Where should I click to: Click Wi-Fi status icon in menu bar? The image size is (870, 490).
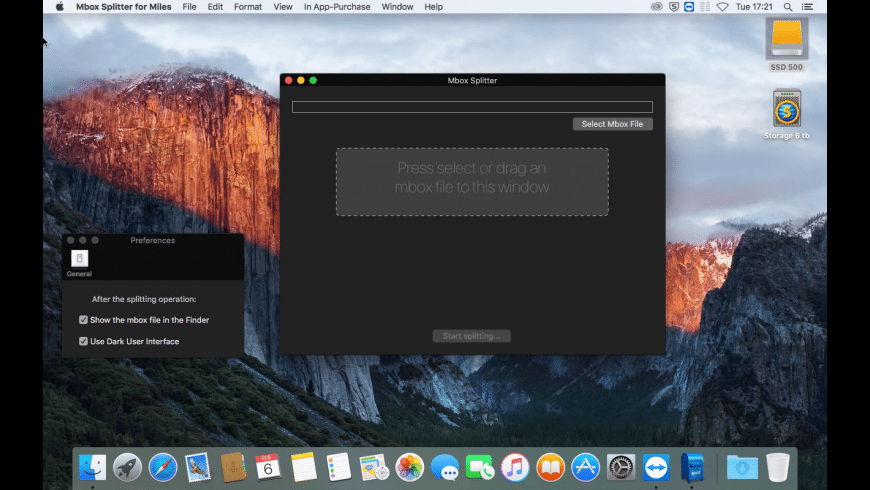[x=722, y=7]
